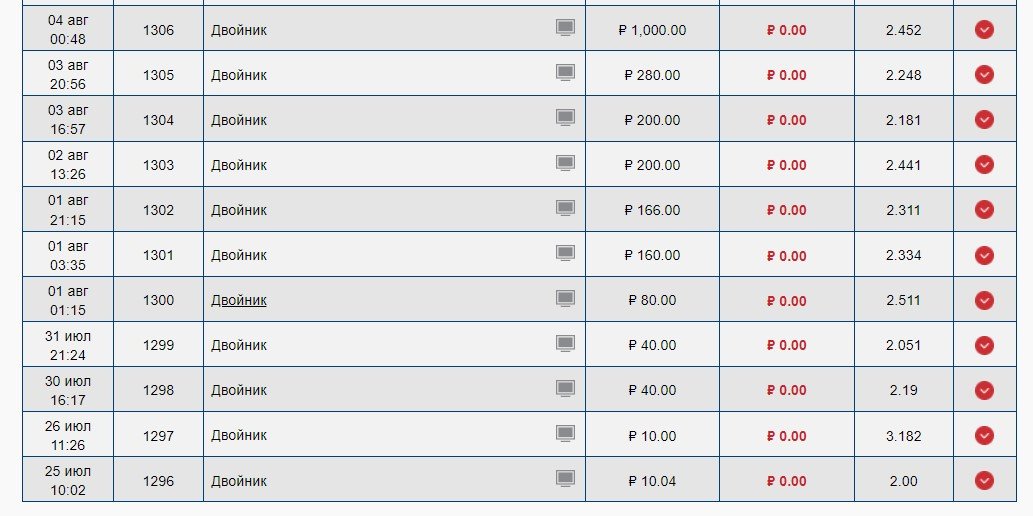The image size is (1033, 516).
Task: Click the monitor icon in row 1296
Action: coord(565,479)
